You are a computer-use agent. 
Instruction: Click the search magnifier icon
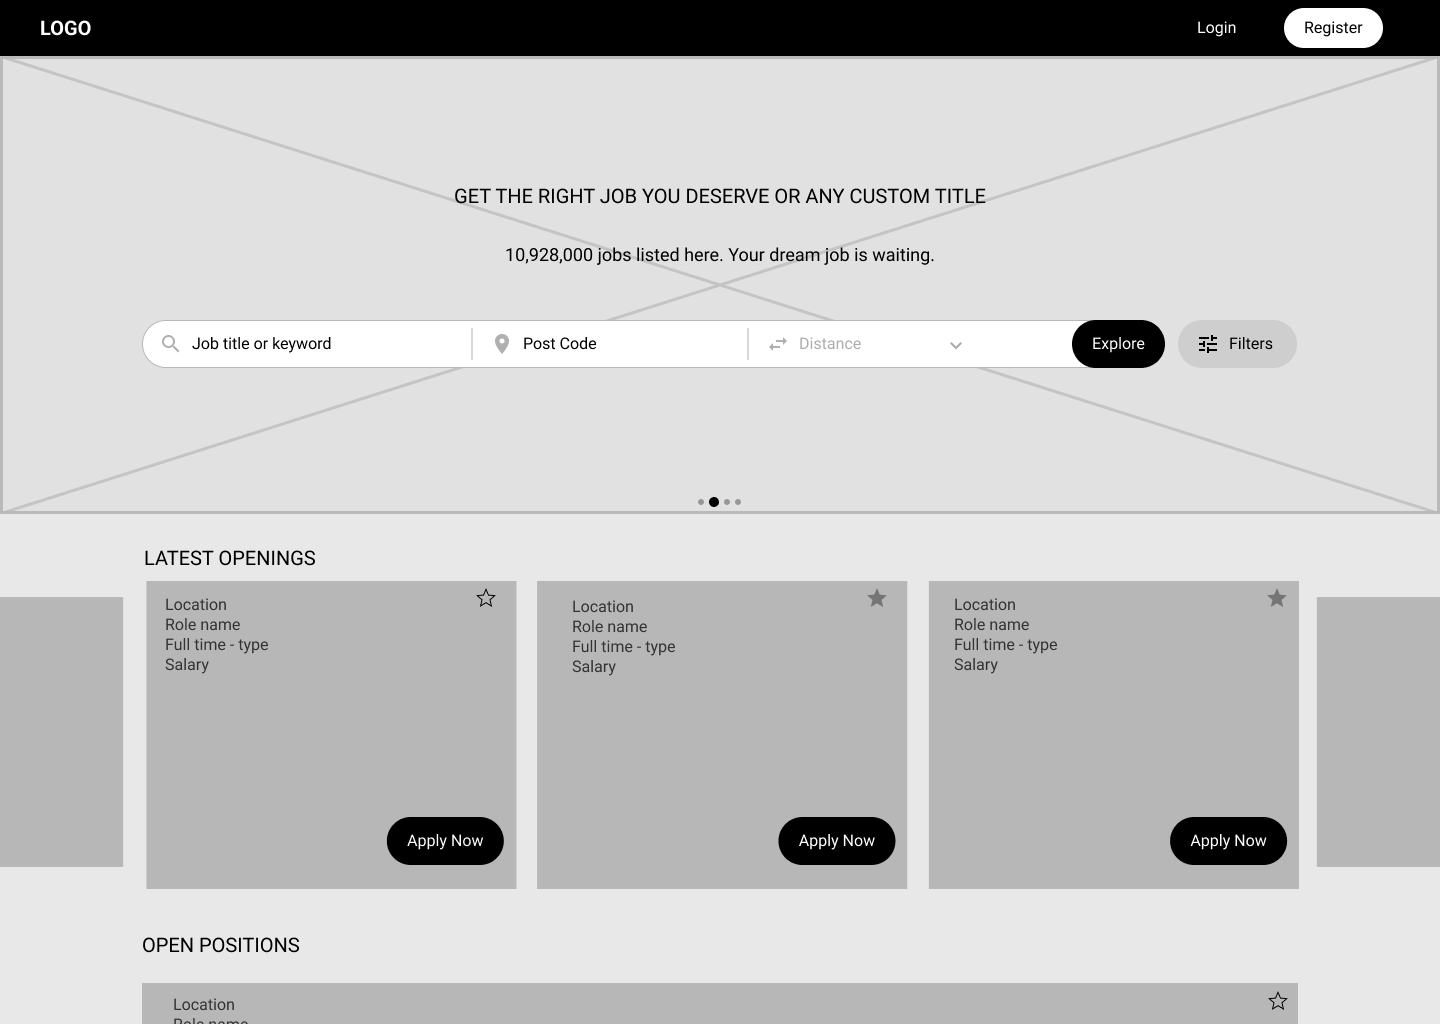click(171, 344)
